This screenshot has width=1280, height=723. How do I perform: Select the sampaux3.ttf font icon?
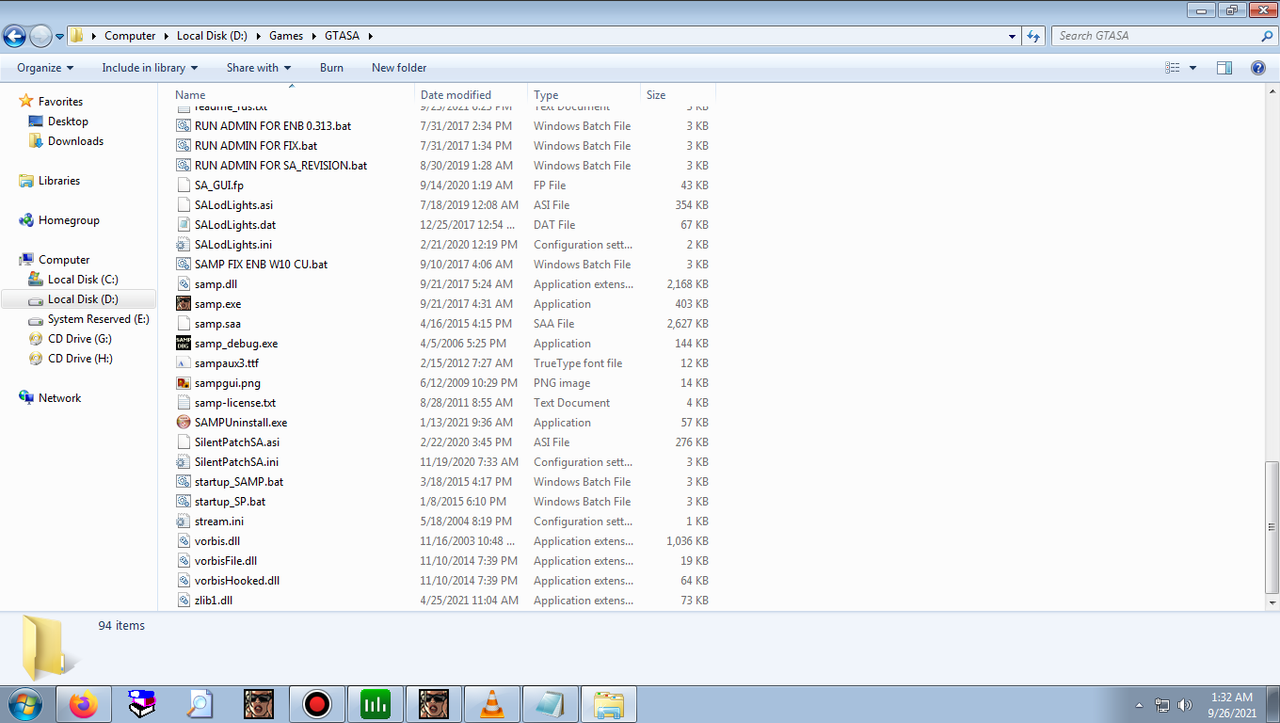(x=183, y=363)
